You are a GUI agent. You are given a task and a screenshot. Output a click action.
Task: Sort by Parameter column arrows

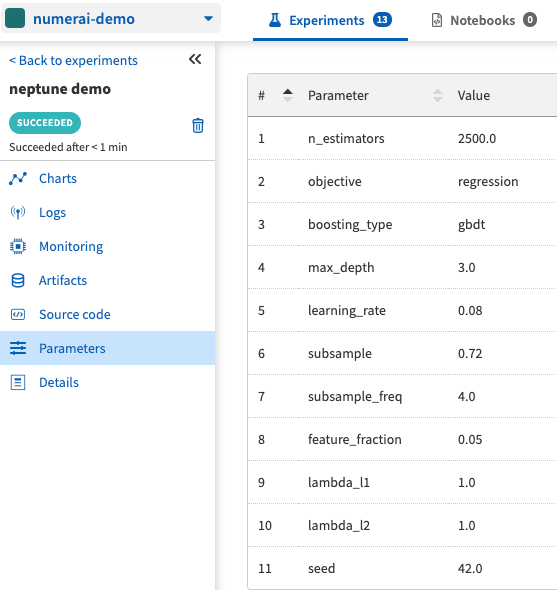click(x=437, y=95)
